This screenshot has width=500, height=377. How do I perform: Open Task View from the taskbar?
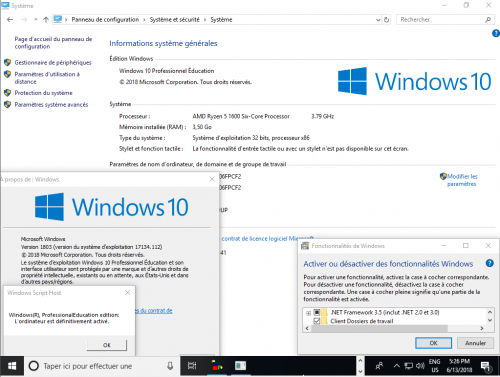tap(192, 366)
